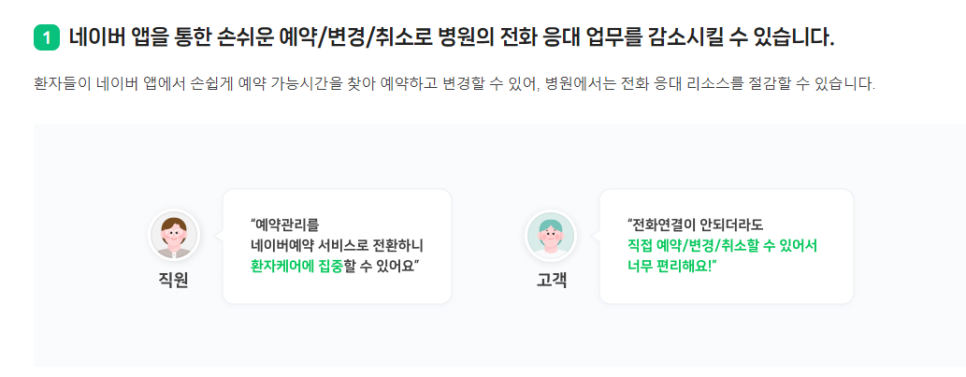
Task: Click the 예약관리를 line in staff quote
Action: point(285,224)
